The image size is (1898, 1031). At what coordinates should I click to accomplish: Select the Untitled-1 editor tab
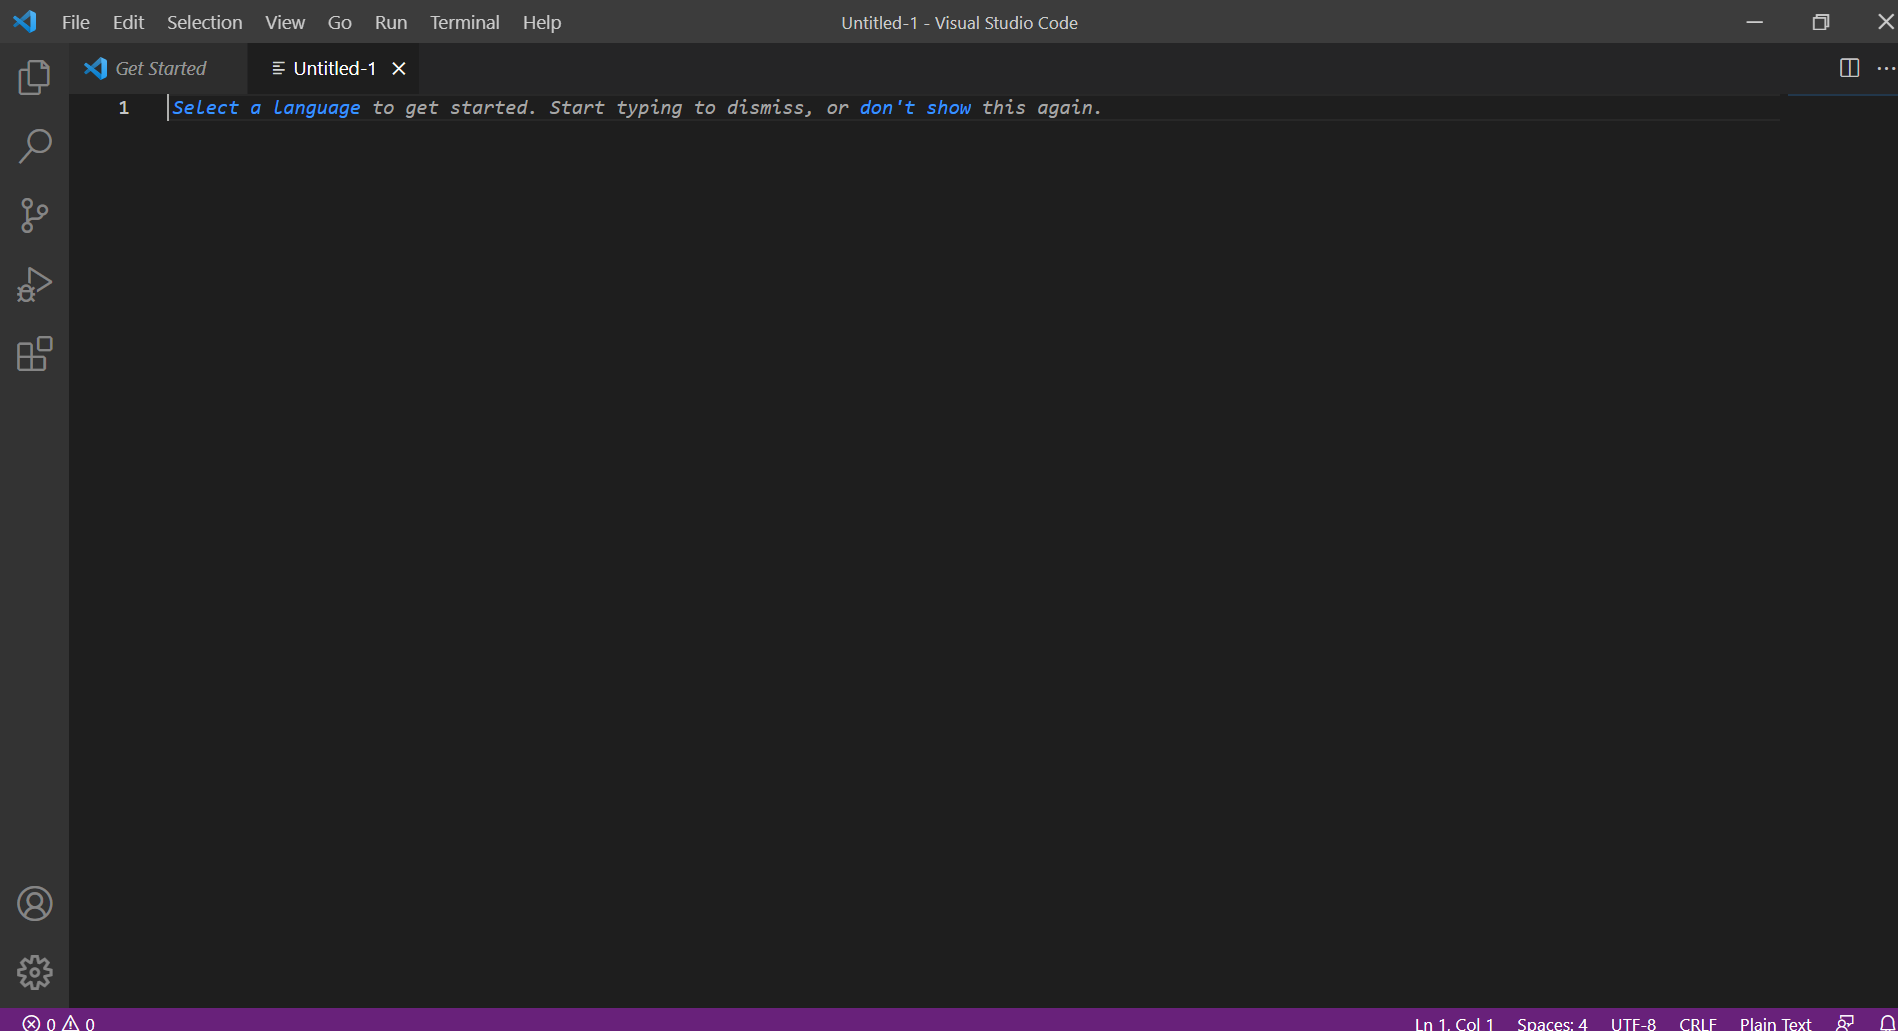(333, 68)
